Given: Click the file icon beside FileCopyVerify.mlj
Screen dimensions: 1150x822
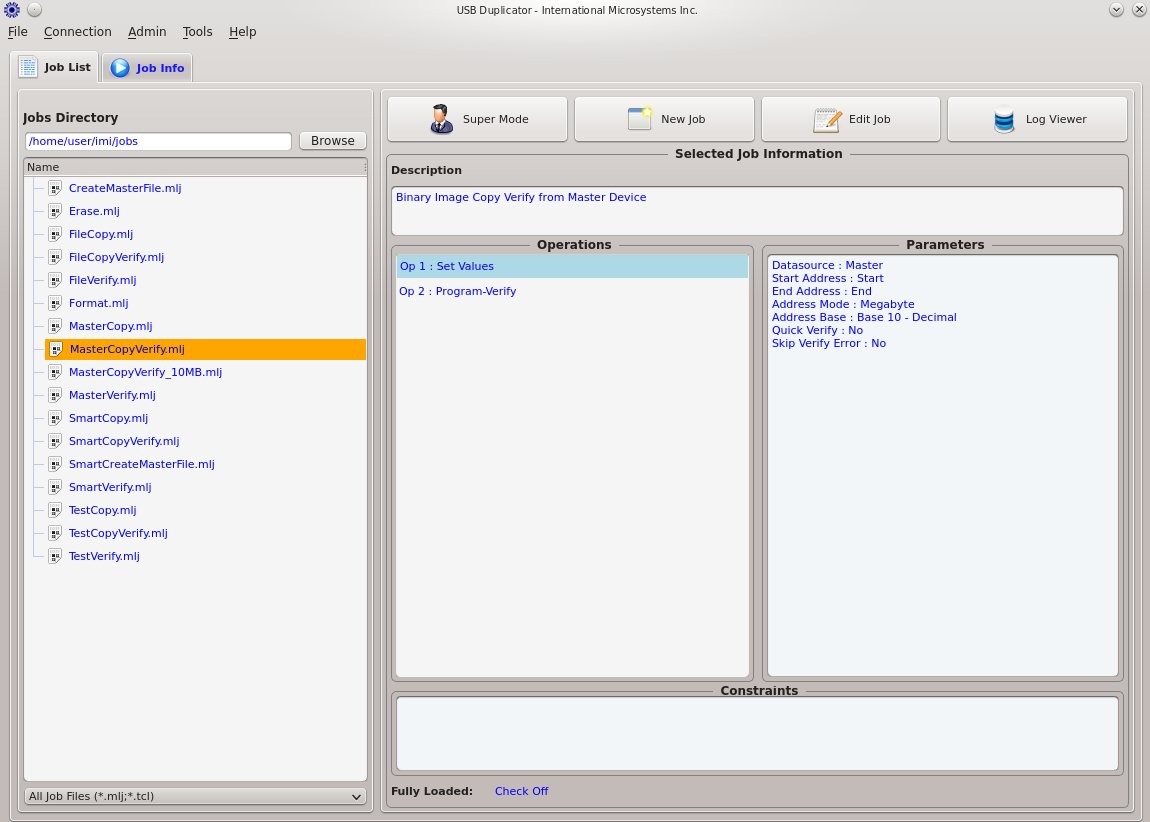Looking at the screenshot, I should coord(55,257).
